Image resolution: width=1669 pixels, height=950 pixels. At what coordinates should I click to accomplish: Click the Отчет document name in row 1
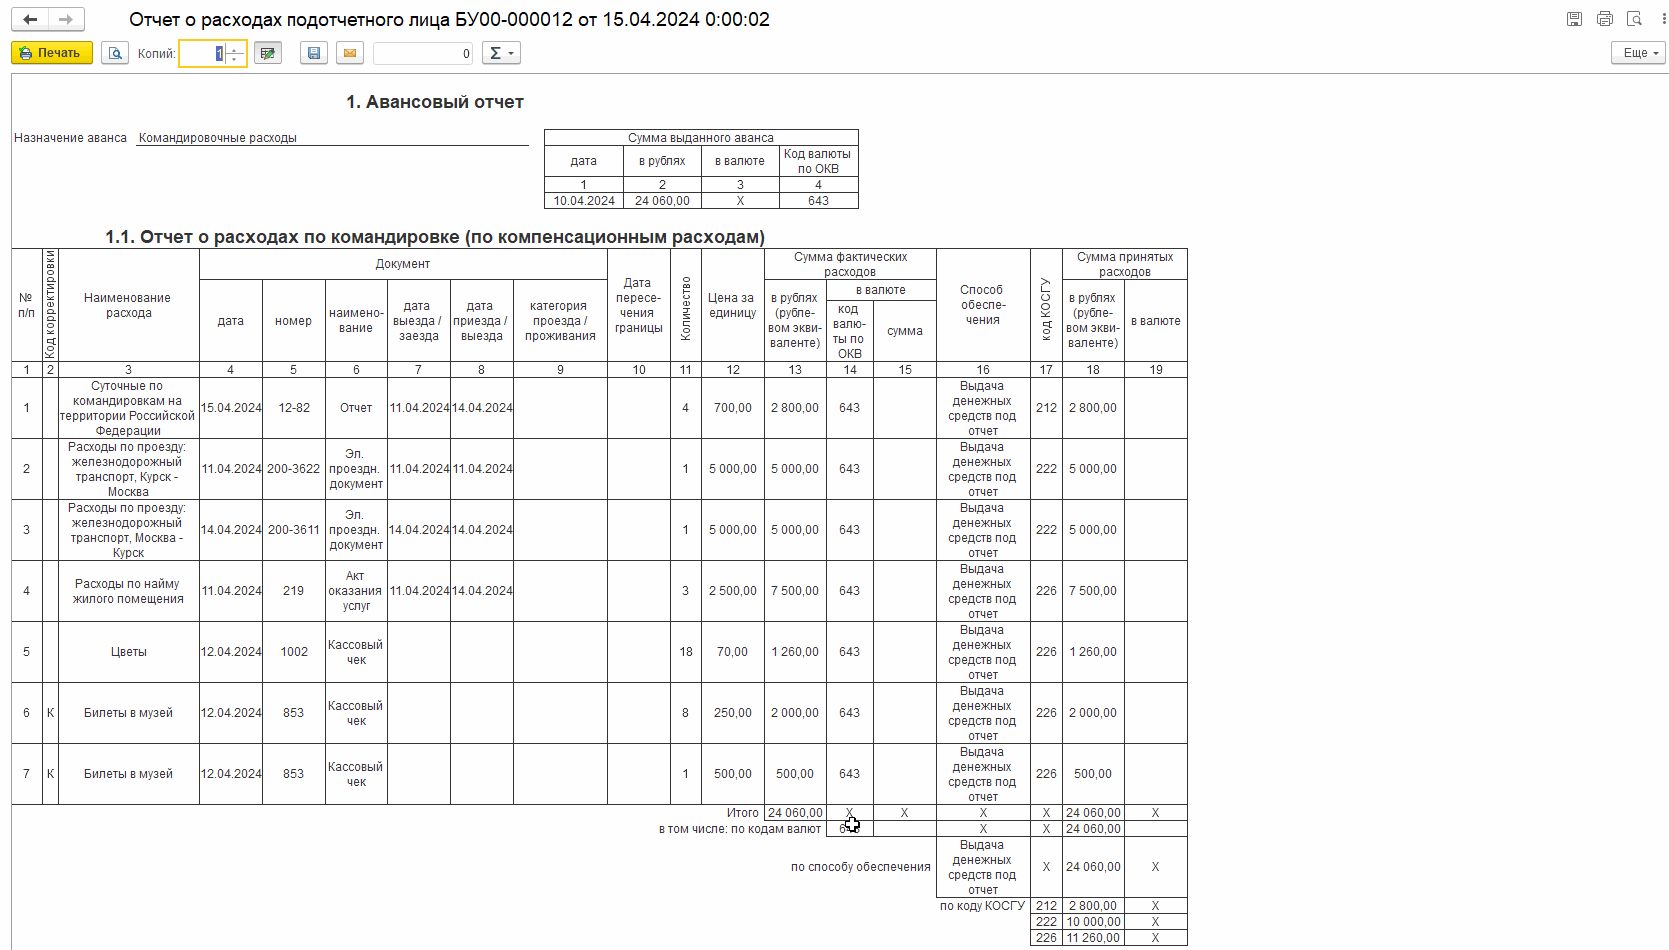(x=356, y=408)
